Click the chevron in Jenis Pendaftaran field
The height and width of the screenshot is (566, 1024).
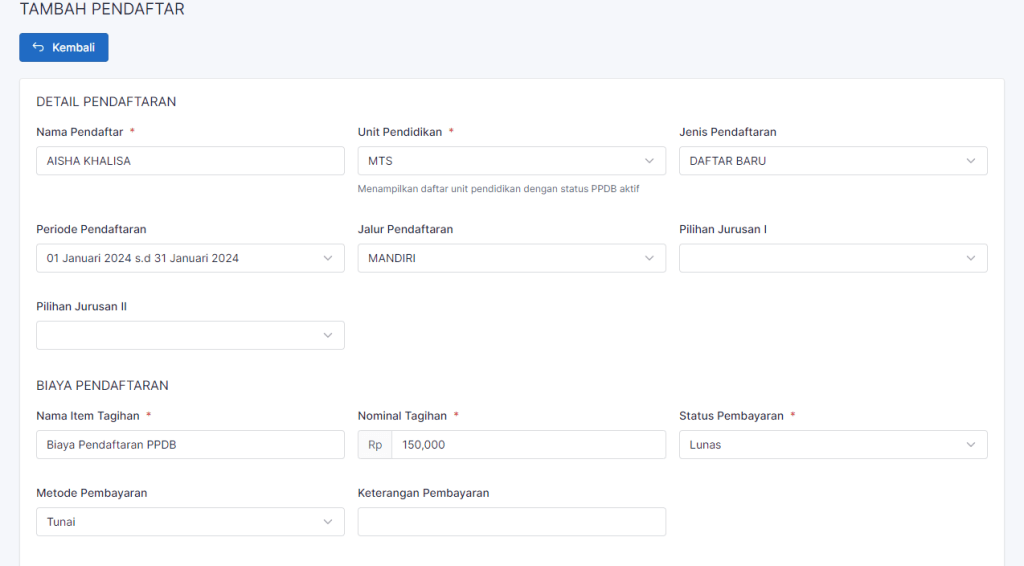[x=970, y=161]
